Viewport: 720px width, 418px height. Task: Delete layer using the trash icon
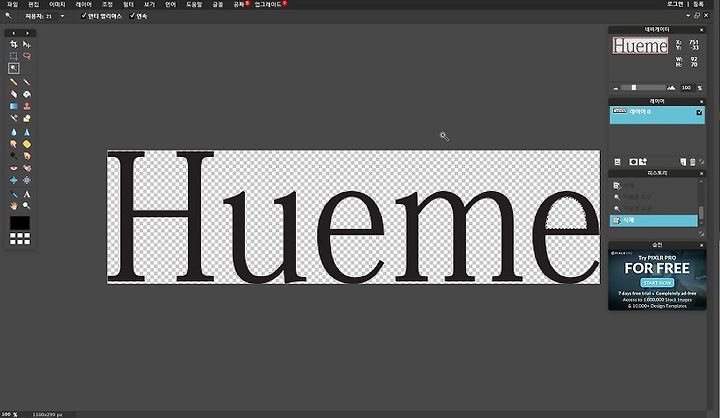point(692,162)
